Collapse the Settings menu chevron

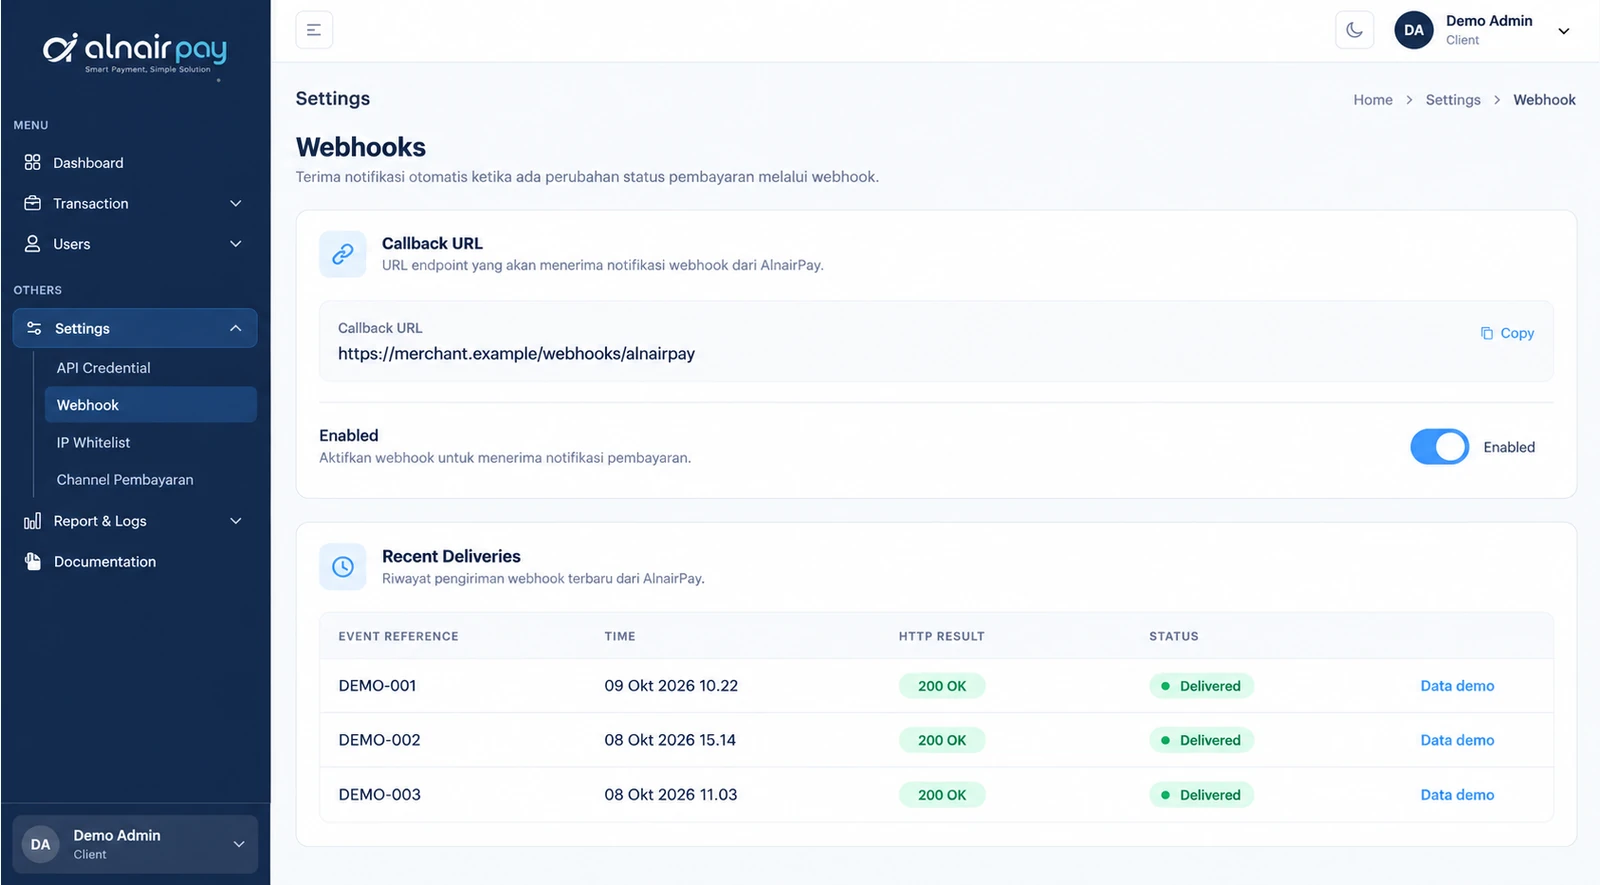pos(236,328)
